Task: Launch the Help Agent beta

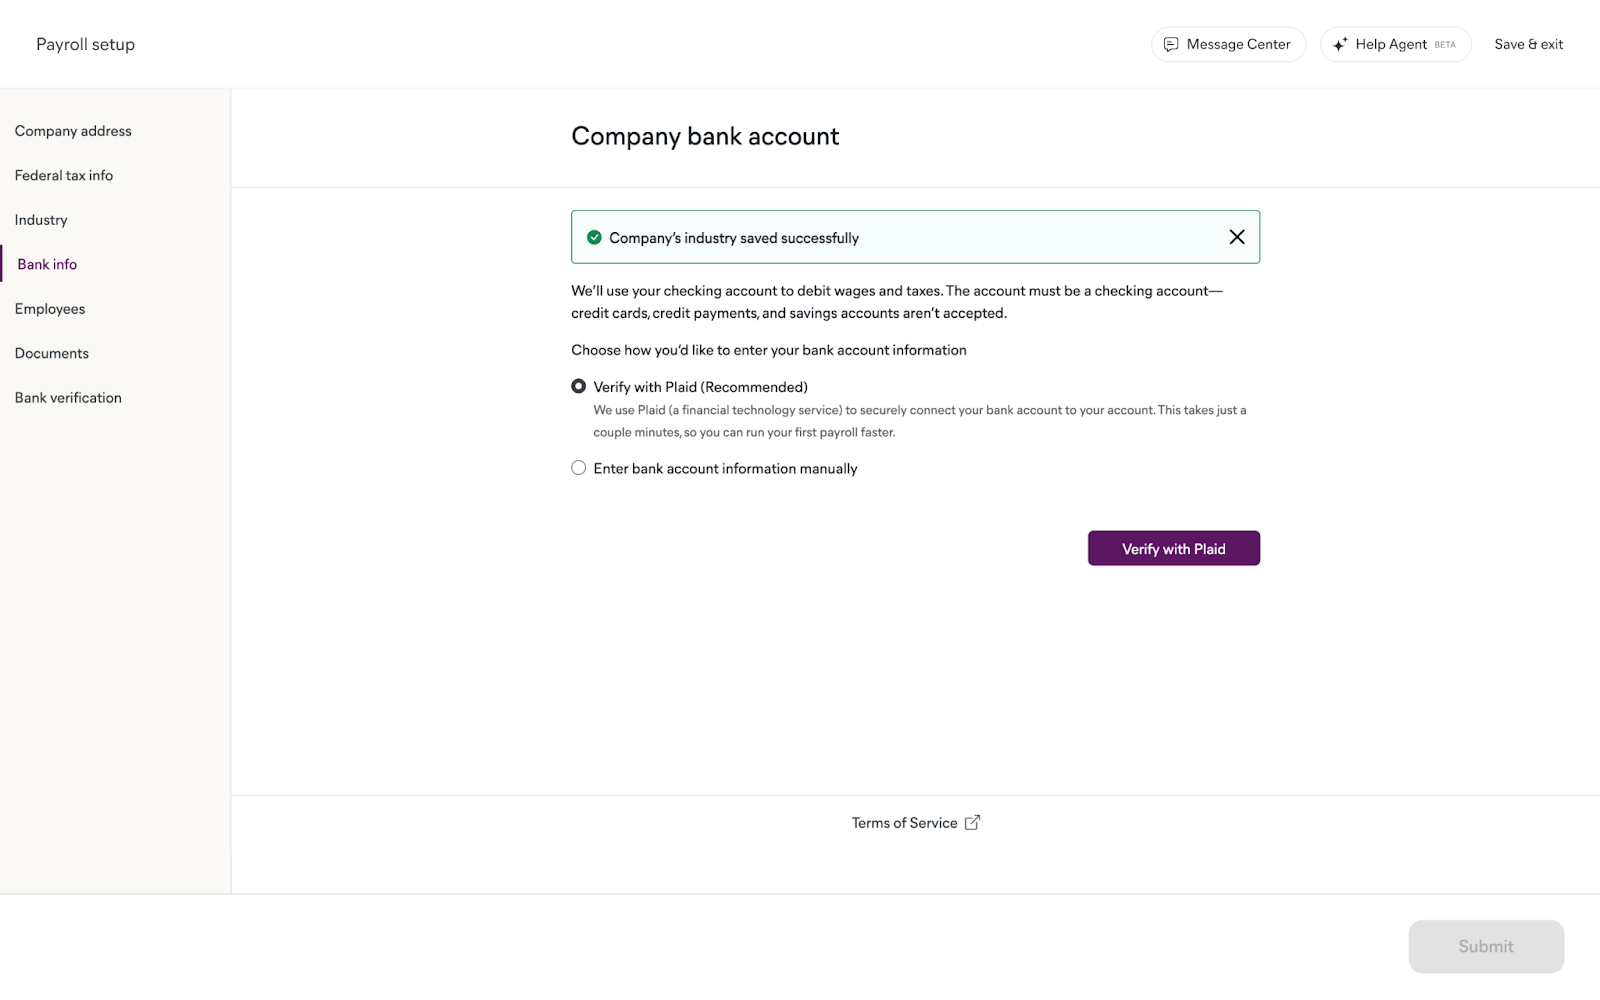Action: point(1395,44)
